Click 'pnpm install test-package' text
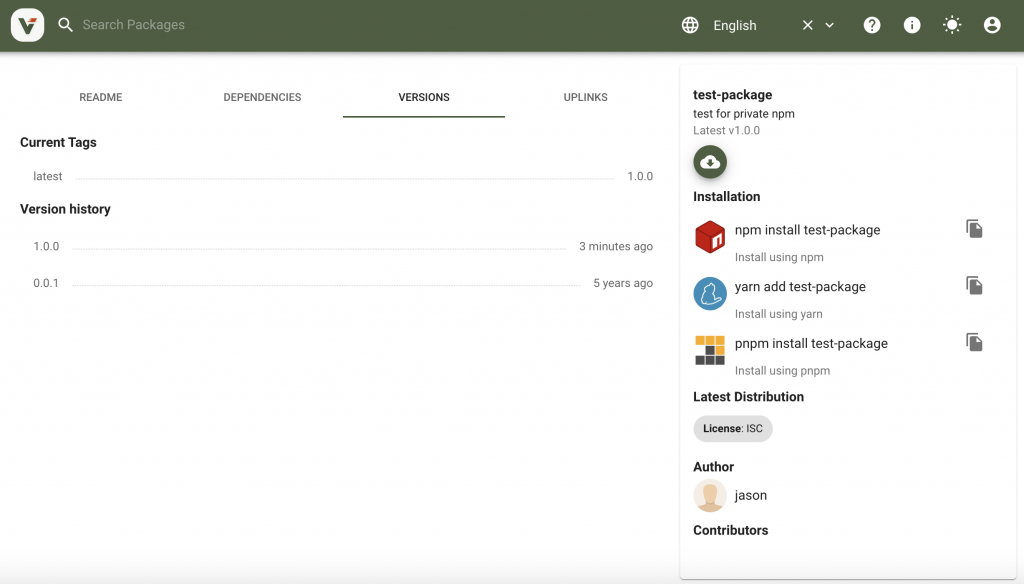This screenshot has height=584, width=1024. (x=811, y=344)
